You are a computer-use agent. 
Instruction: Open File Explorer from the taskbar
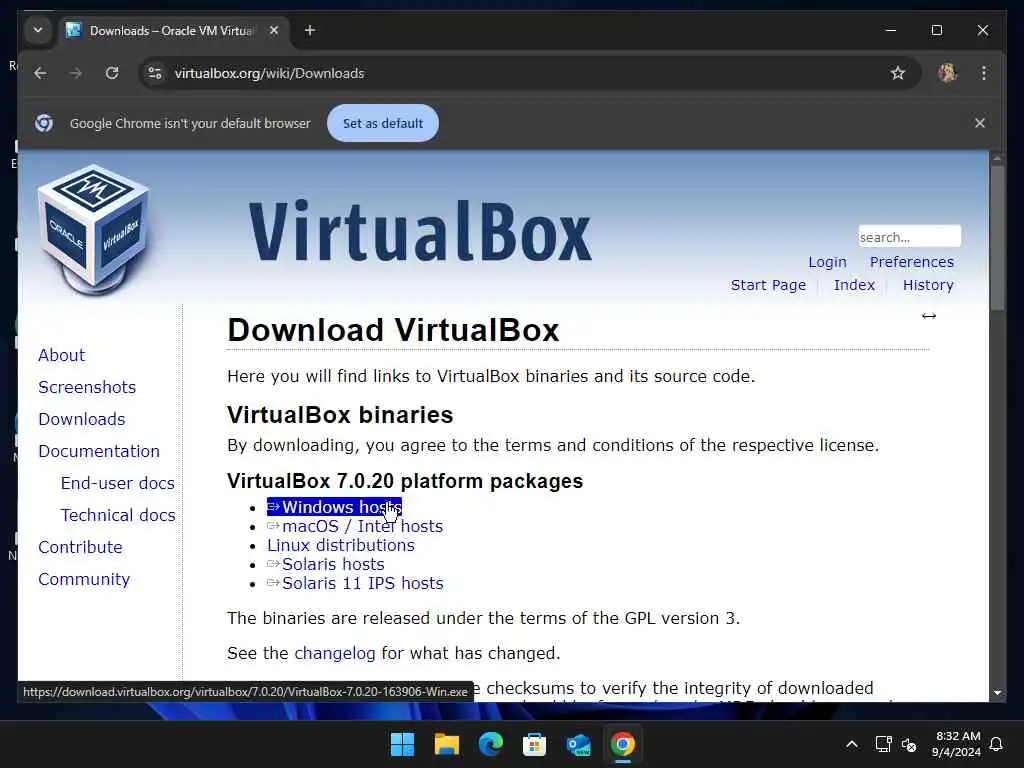point(447,744)
